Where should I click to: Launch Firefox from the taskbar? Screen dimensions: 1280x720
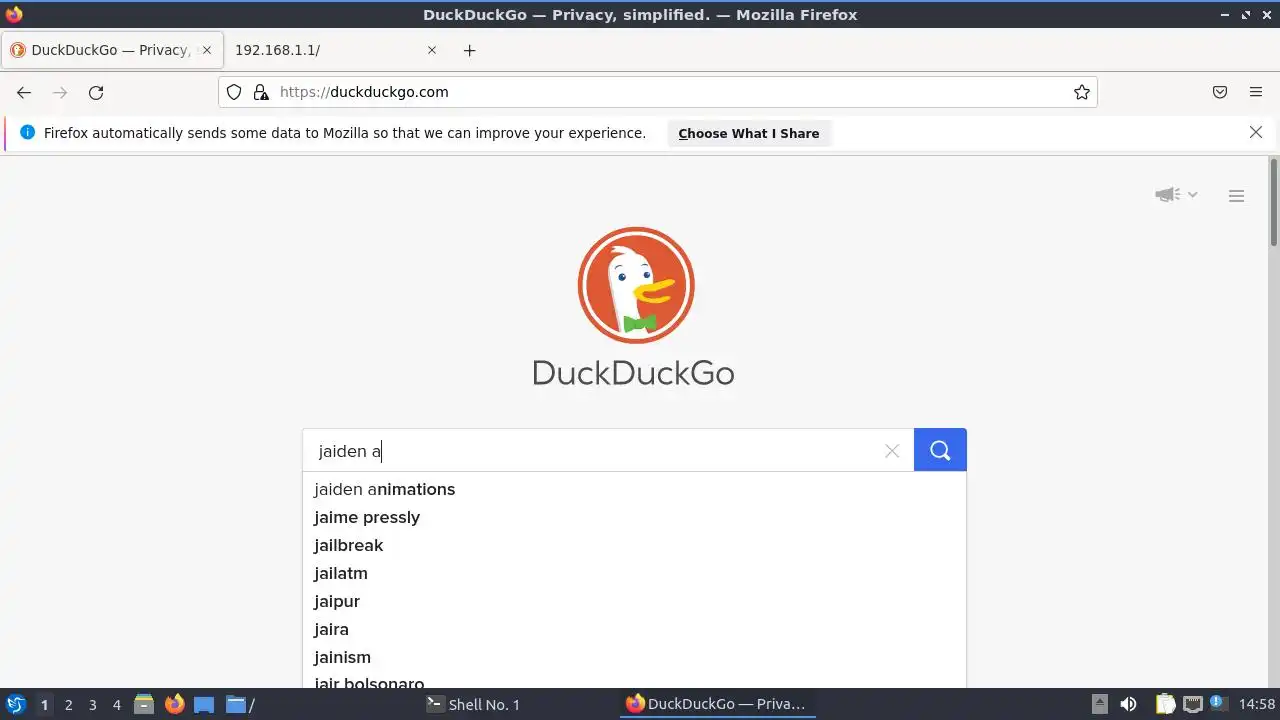[174, 704]
